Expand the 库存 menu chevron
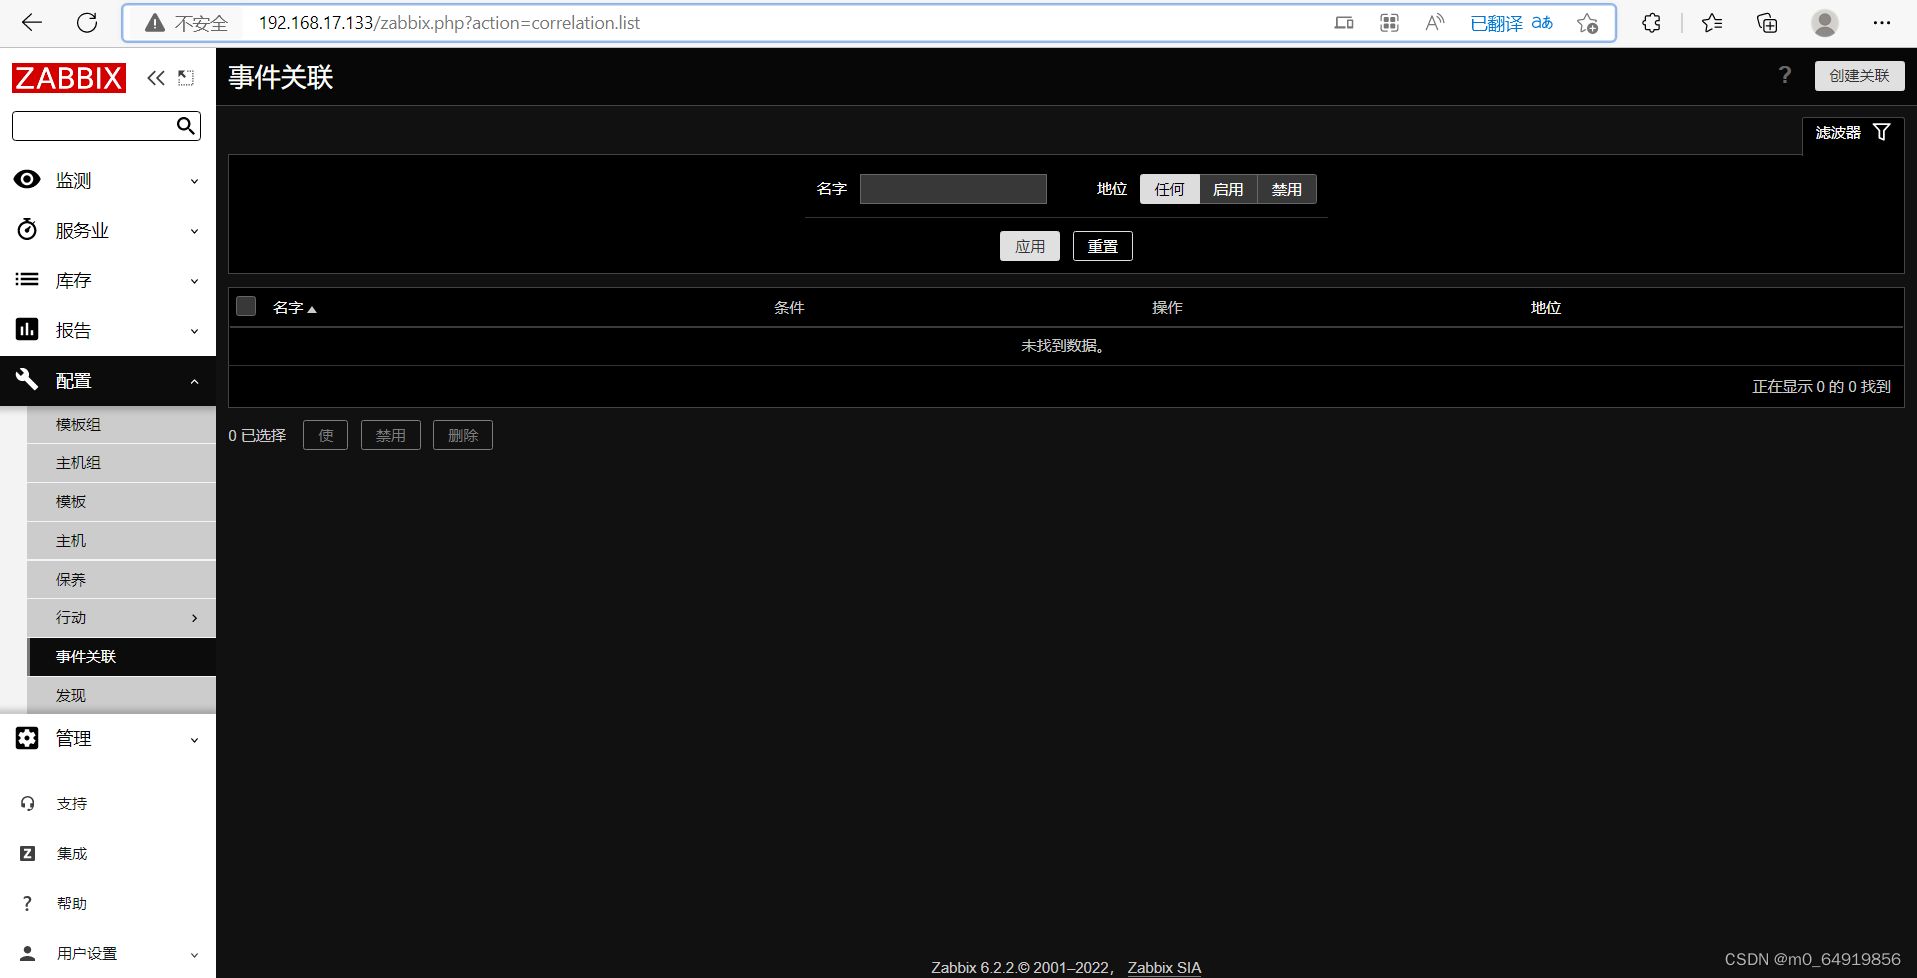Viewport: 1917px width, 978px height. pos(194,281)
